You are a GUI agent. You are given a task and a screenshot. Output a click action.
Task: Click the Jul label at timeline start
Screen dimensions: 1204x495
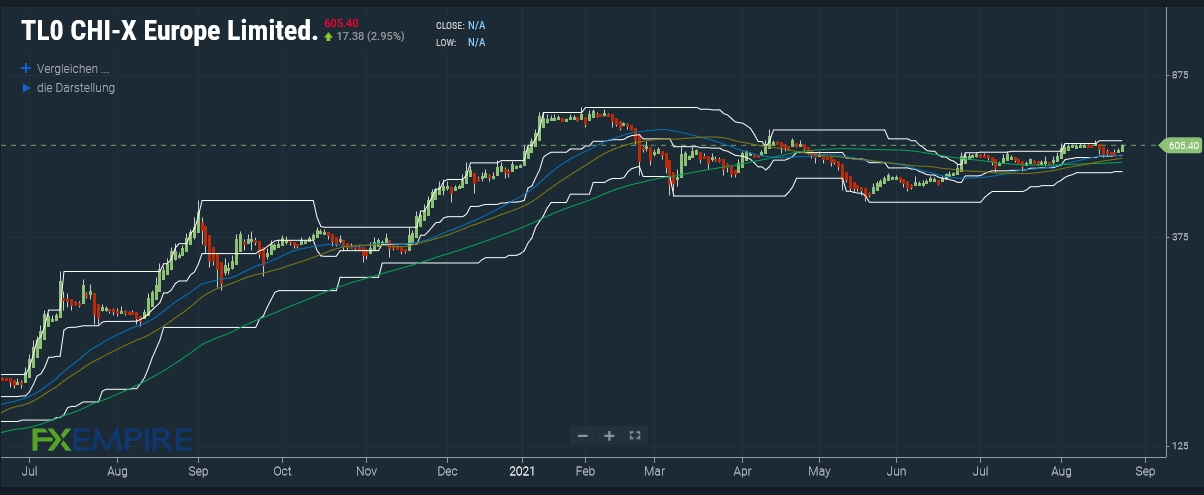[x=30, y=469]
